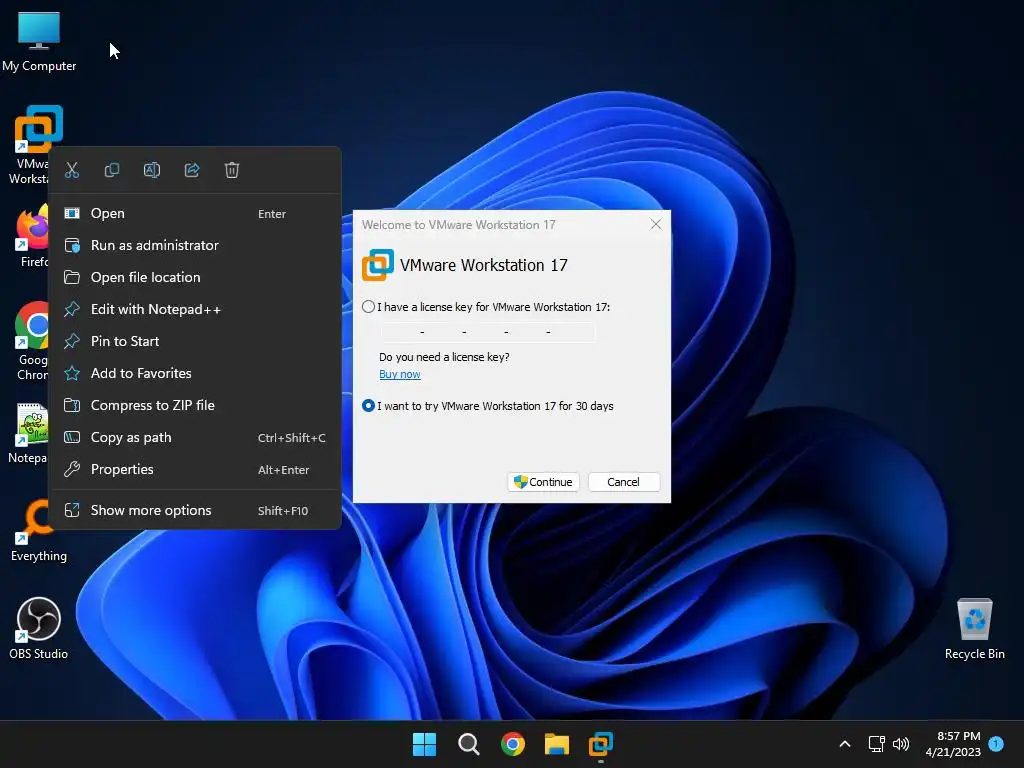Choose Open file location
The image size is (1024, 768).
click(x=195, y=278)
